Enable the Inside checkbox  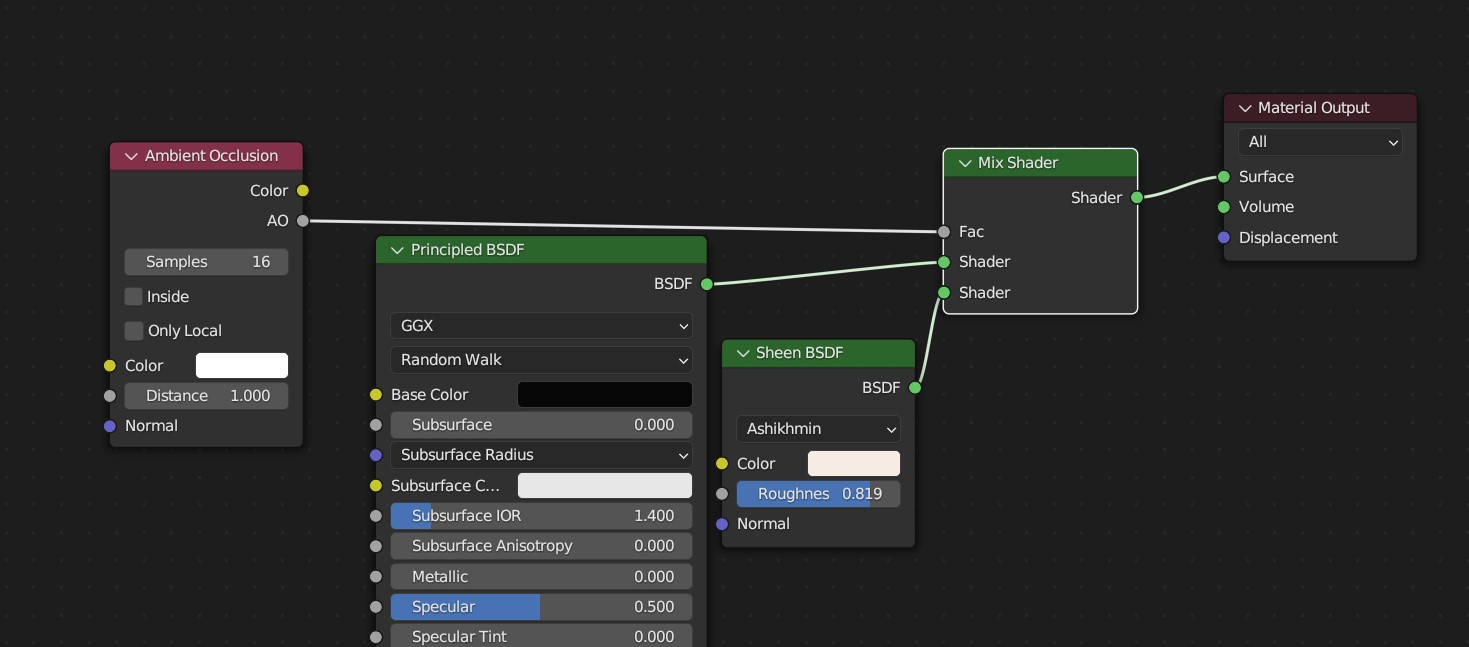[x=133, y=297]
